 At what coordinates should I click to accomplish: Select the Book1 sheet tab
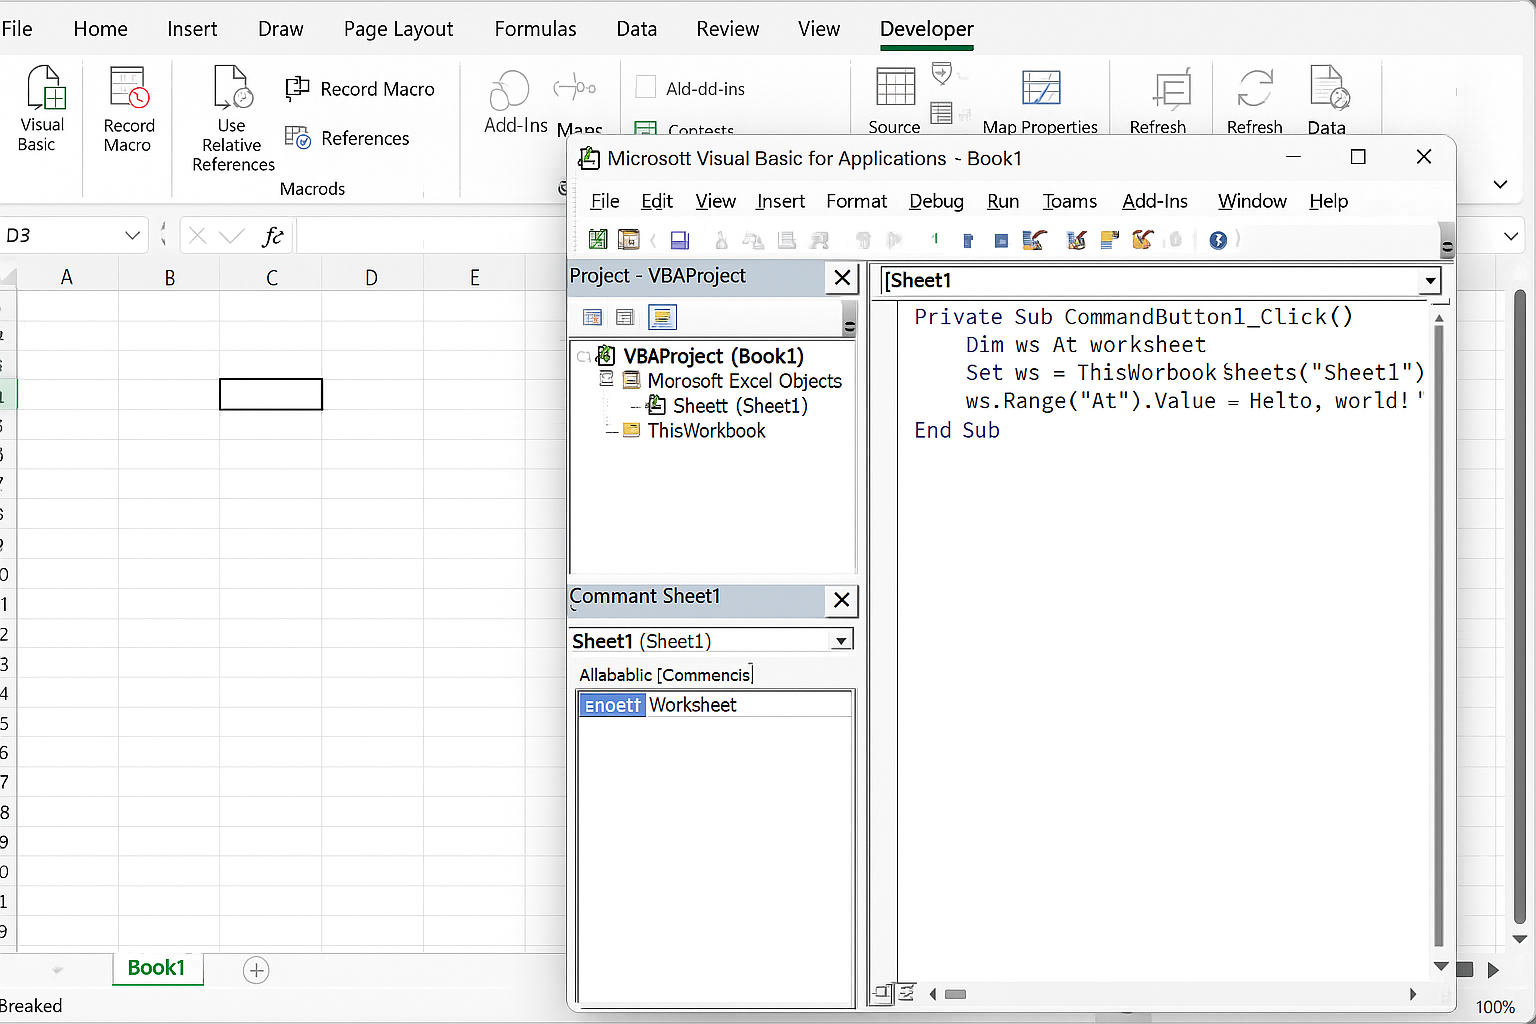click(157, 968)
